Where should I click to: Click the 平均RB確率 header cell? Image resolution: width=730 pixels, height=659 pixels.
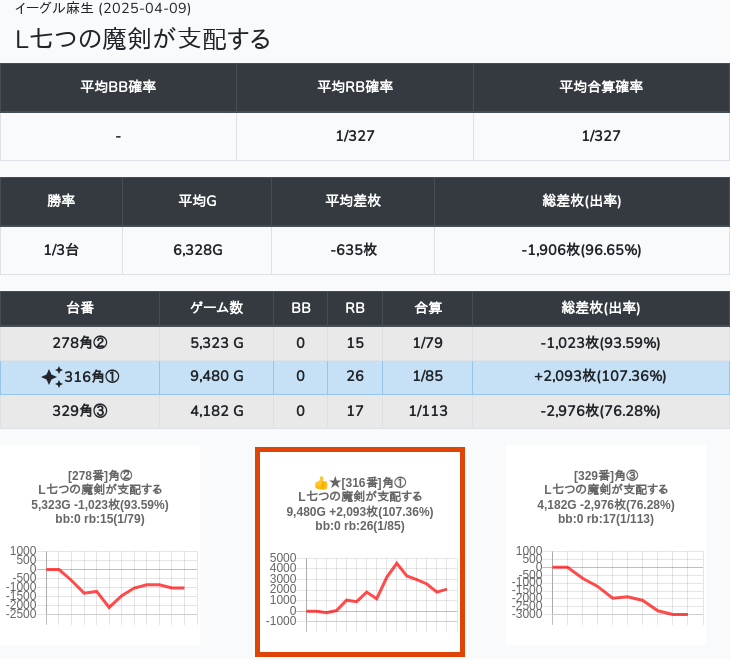[355, 87]
